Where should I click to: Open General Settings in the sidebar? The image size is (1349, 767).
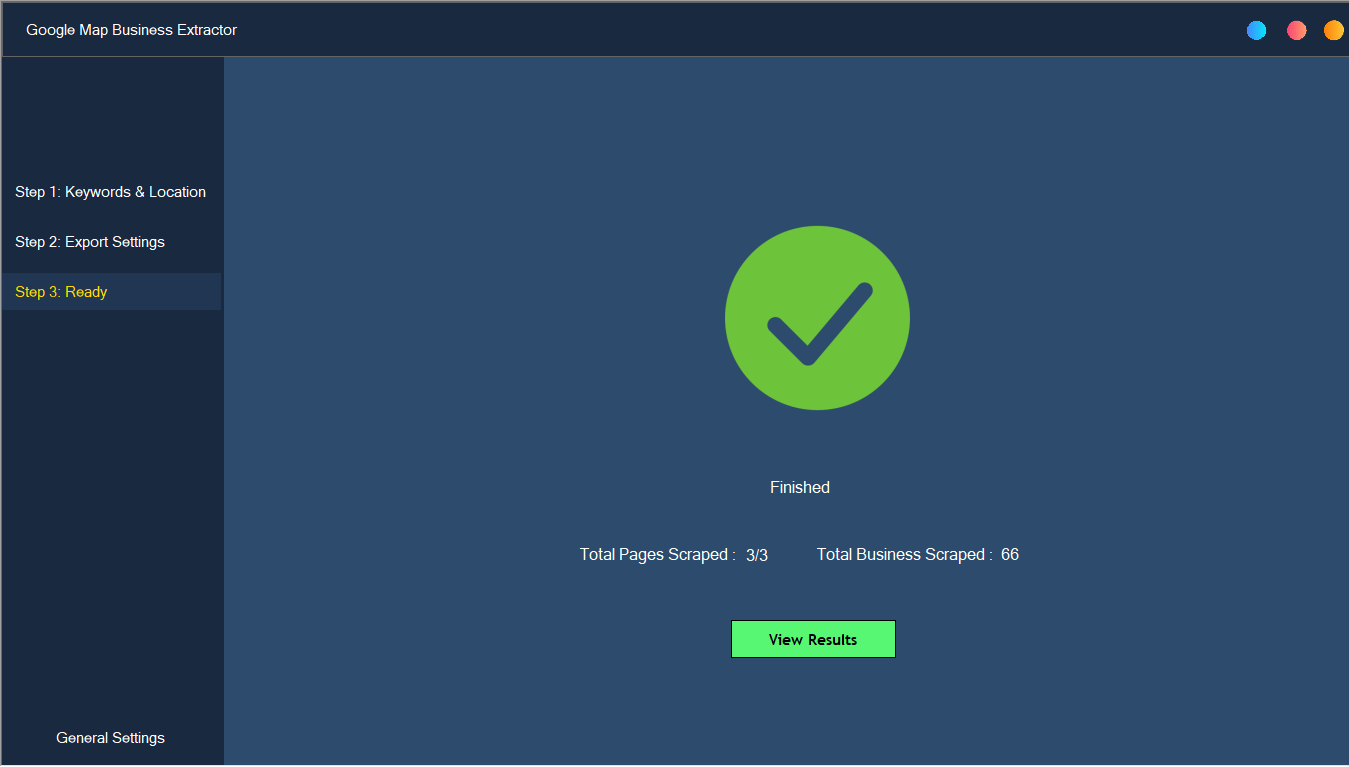click(111, 738)
